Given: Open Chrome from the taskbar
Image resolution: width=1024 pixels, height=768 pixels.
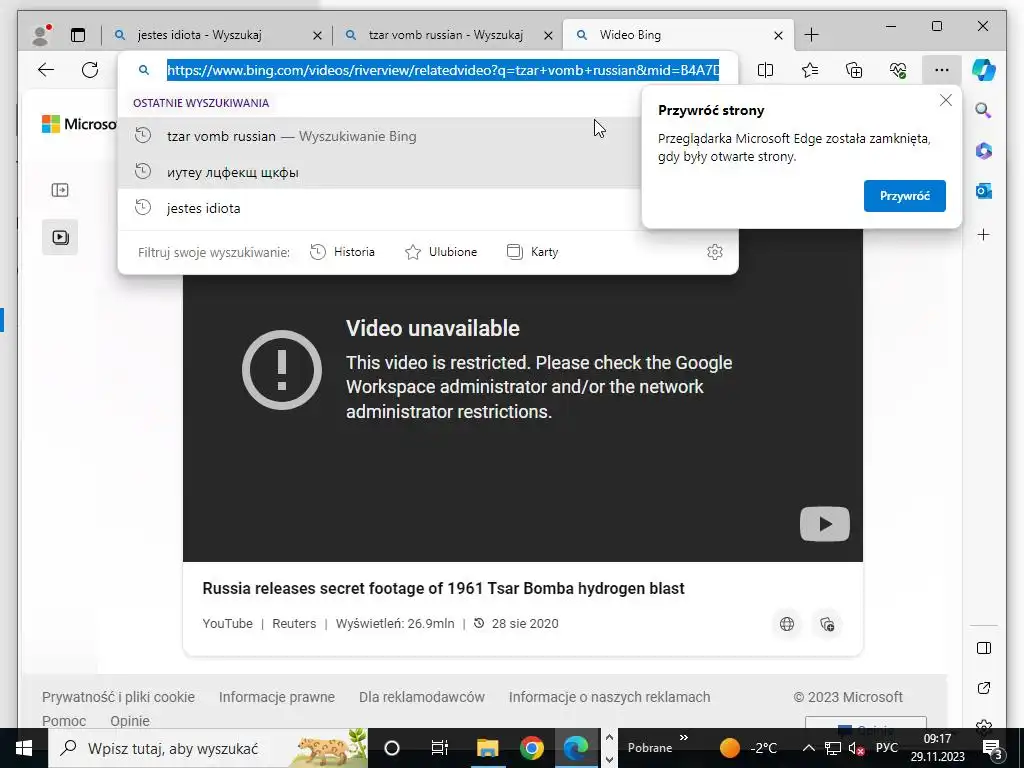Looking at the screenshot, I should 532,748.
